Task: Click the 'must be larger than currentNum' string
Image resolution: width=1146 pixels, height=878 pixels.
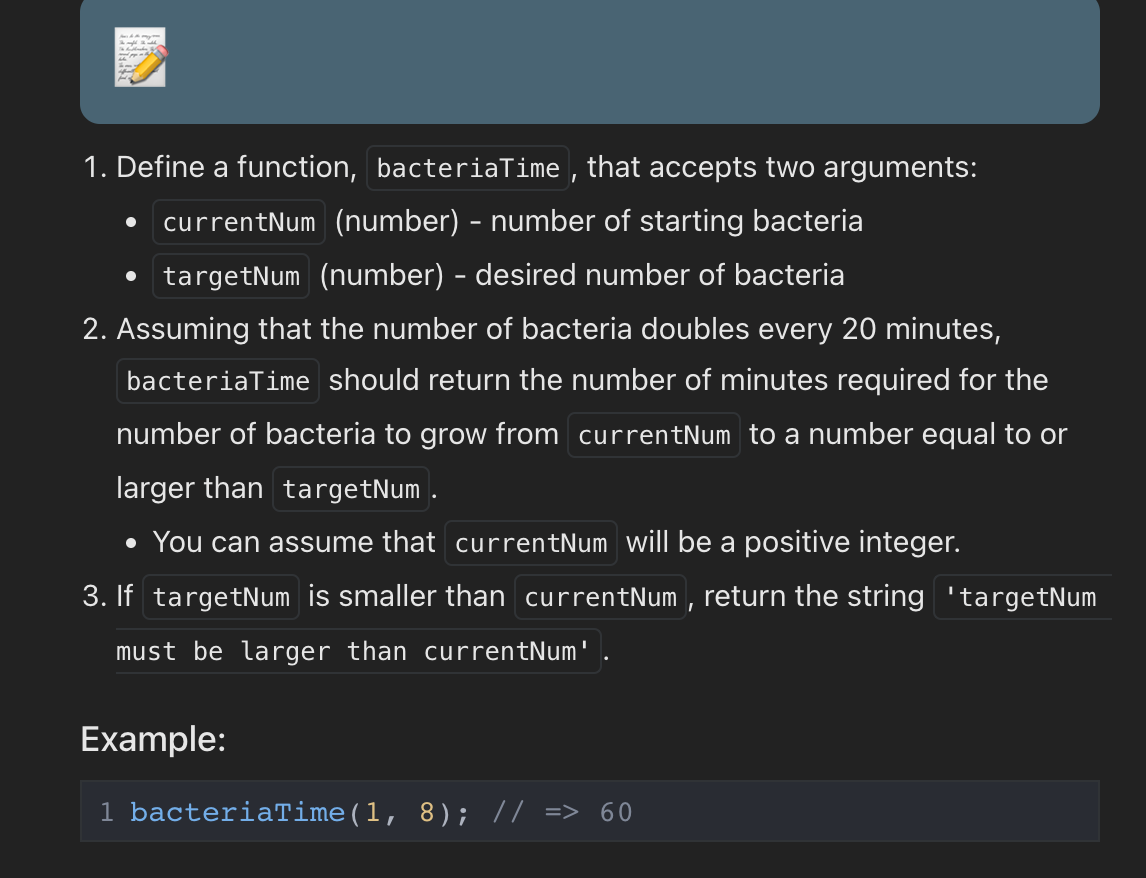Action: point(357,652)
